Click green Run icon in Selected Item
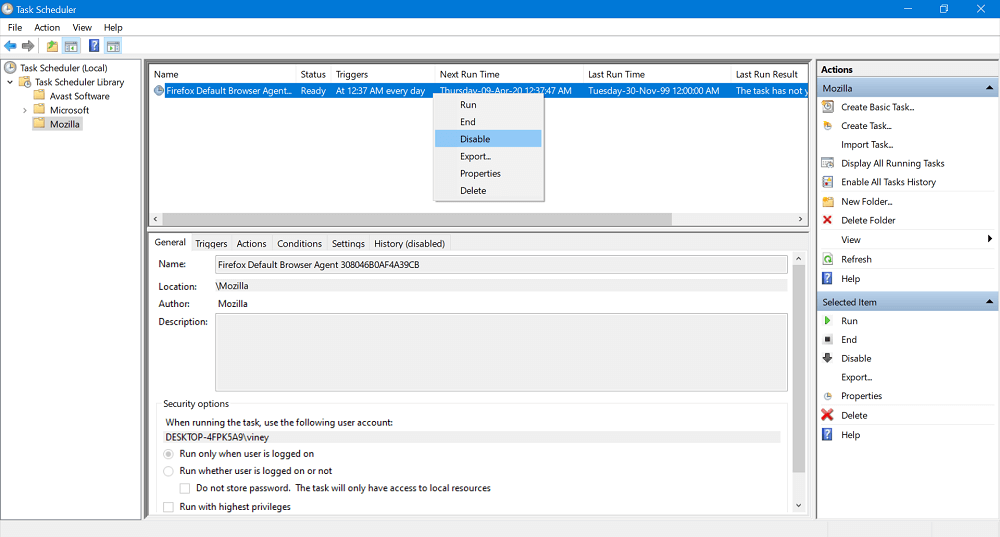This screenshot has width=1000, height=537. click(828, 321)
